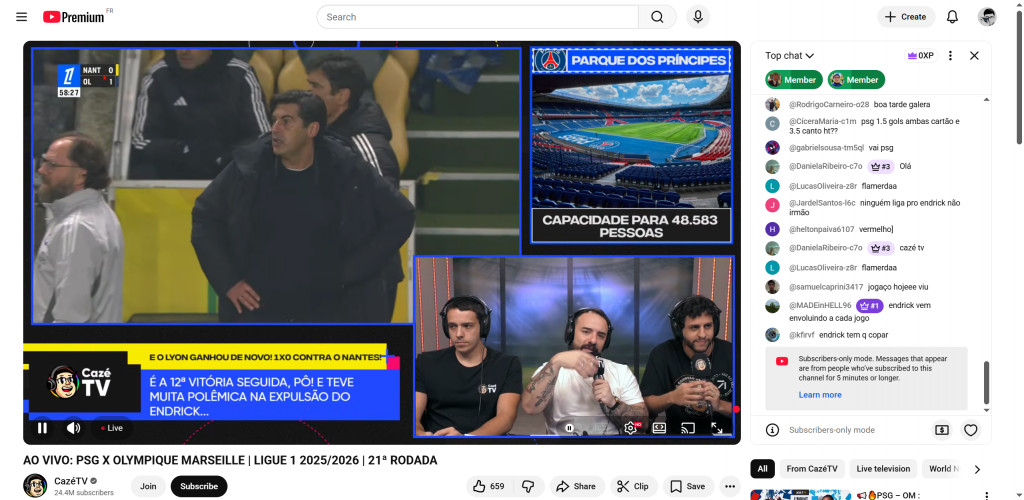The width and height of the screenshot is (1024, 500).
Task: Click the Create button
Action: 906,17
